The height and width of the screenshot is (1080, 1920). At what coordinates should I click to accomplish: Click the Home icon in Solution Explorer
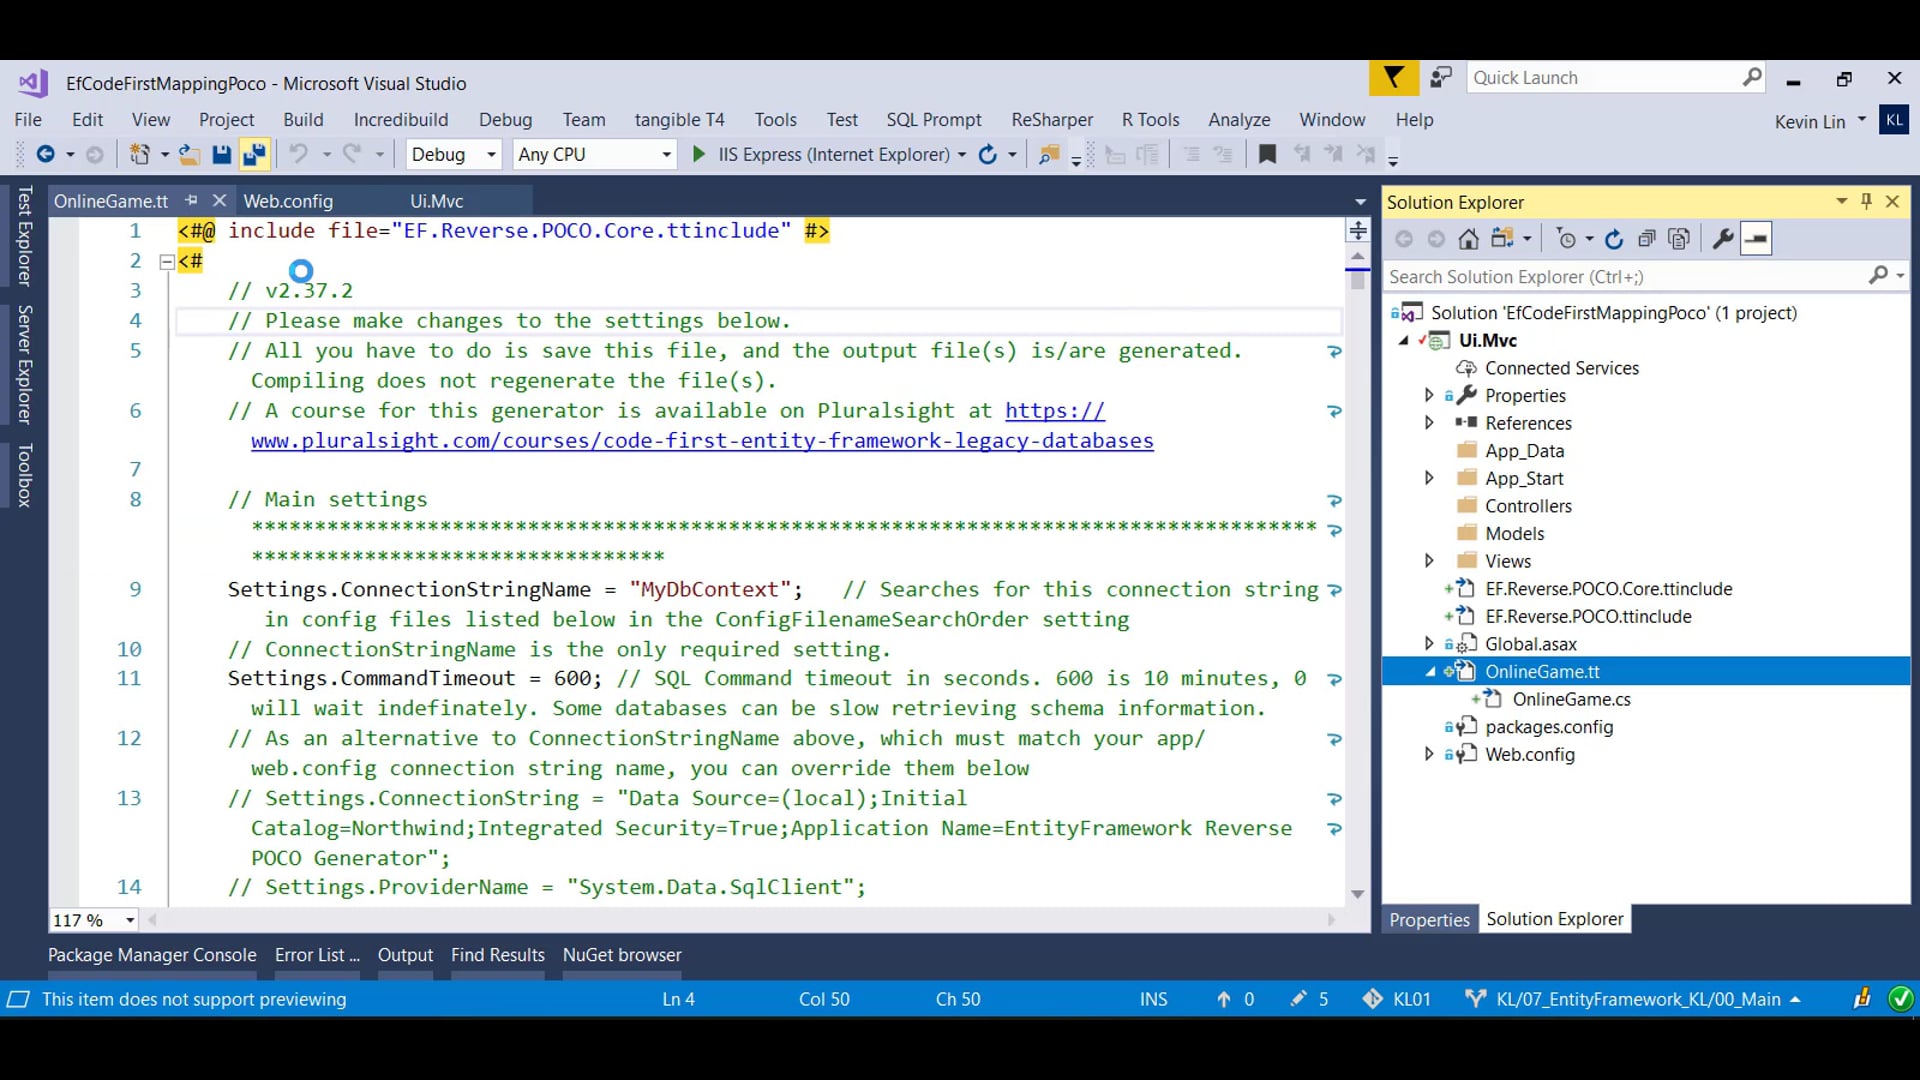tap(1468, 239)
